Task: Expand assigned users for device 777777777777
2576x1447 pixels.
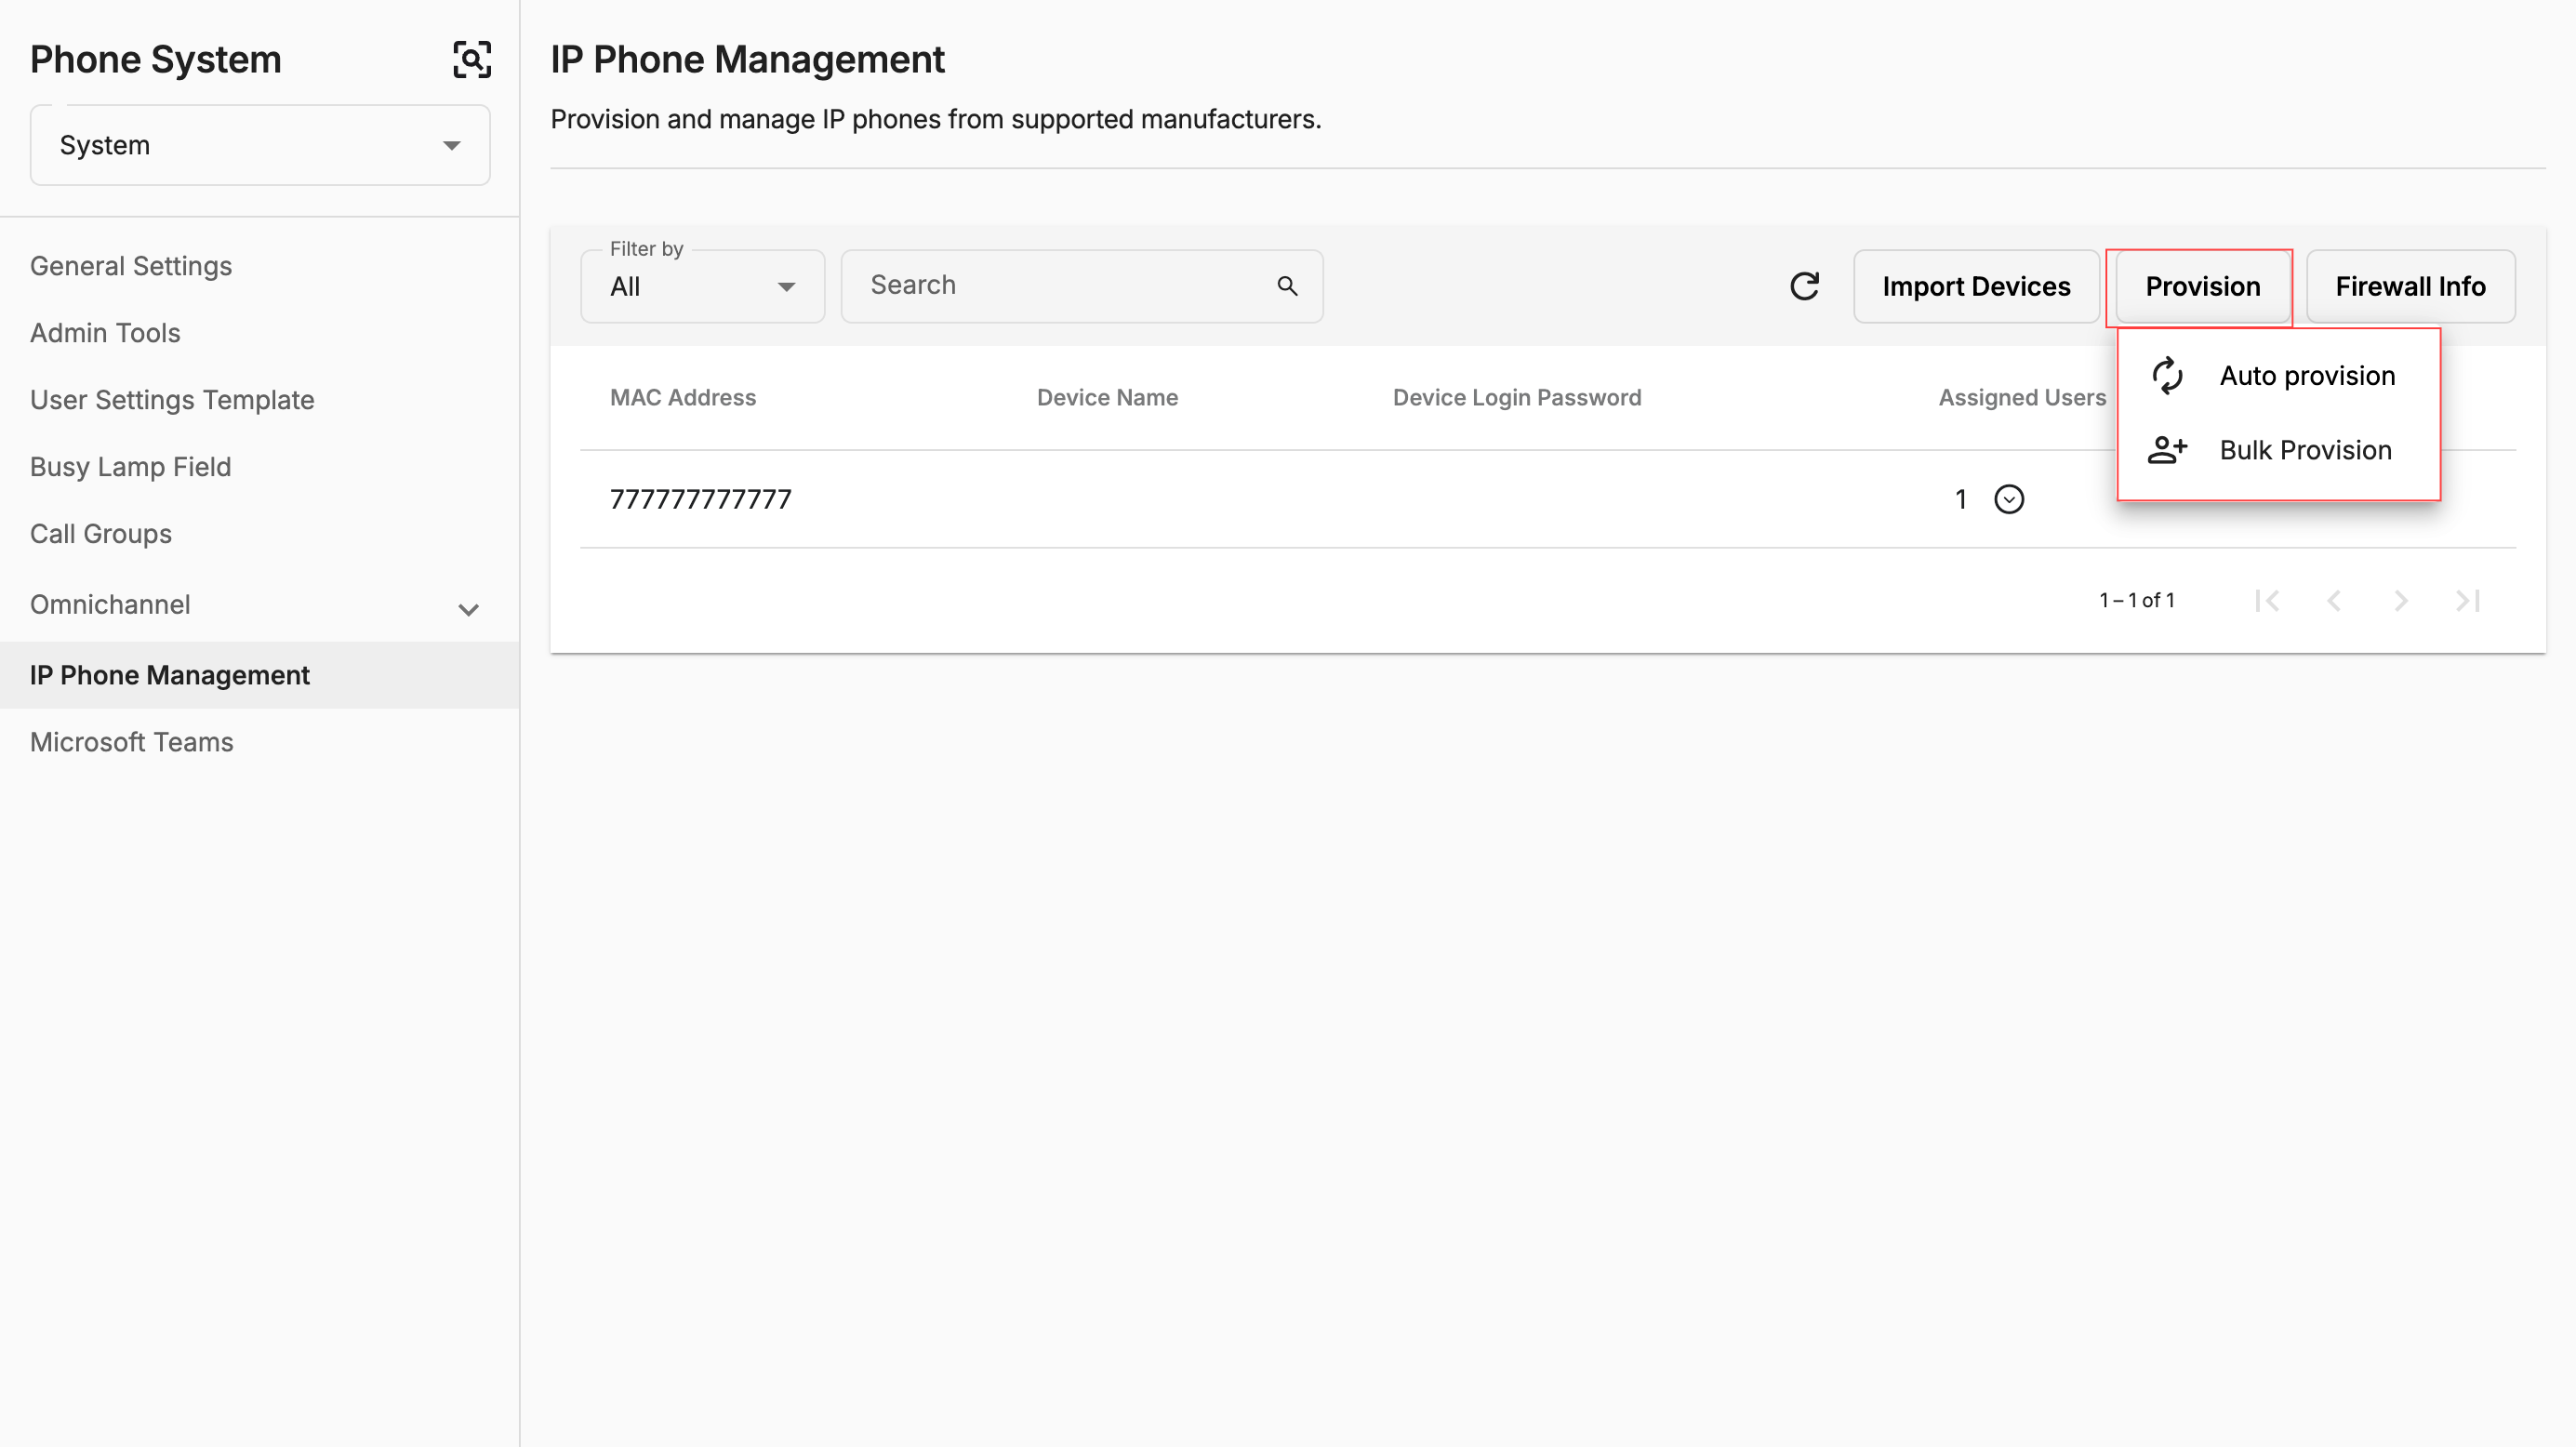Action: [2009, 499]
